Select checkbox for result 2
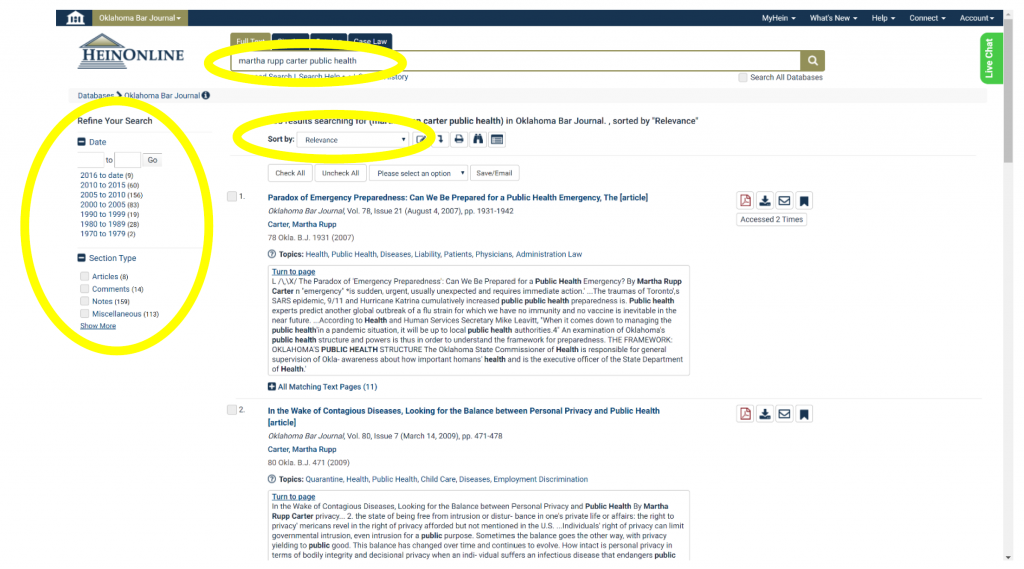This screenshot has width=1024, height=569. (x=232, y=410)
